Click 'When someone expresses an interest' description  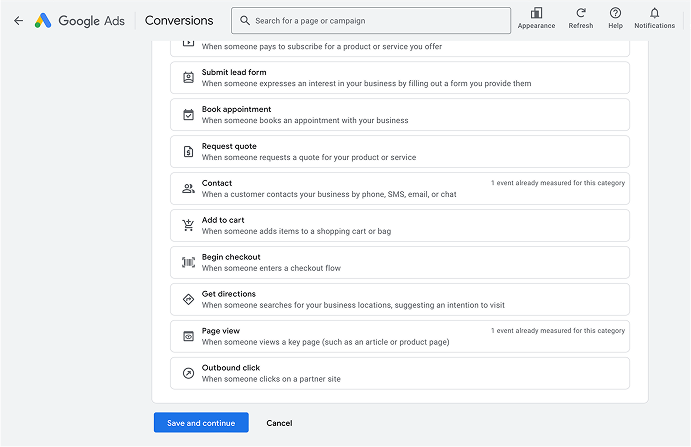pos(366,83)
